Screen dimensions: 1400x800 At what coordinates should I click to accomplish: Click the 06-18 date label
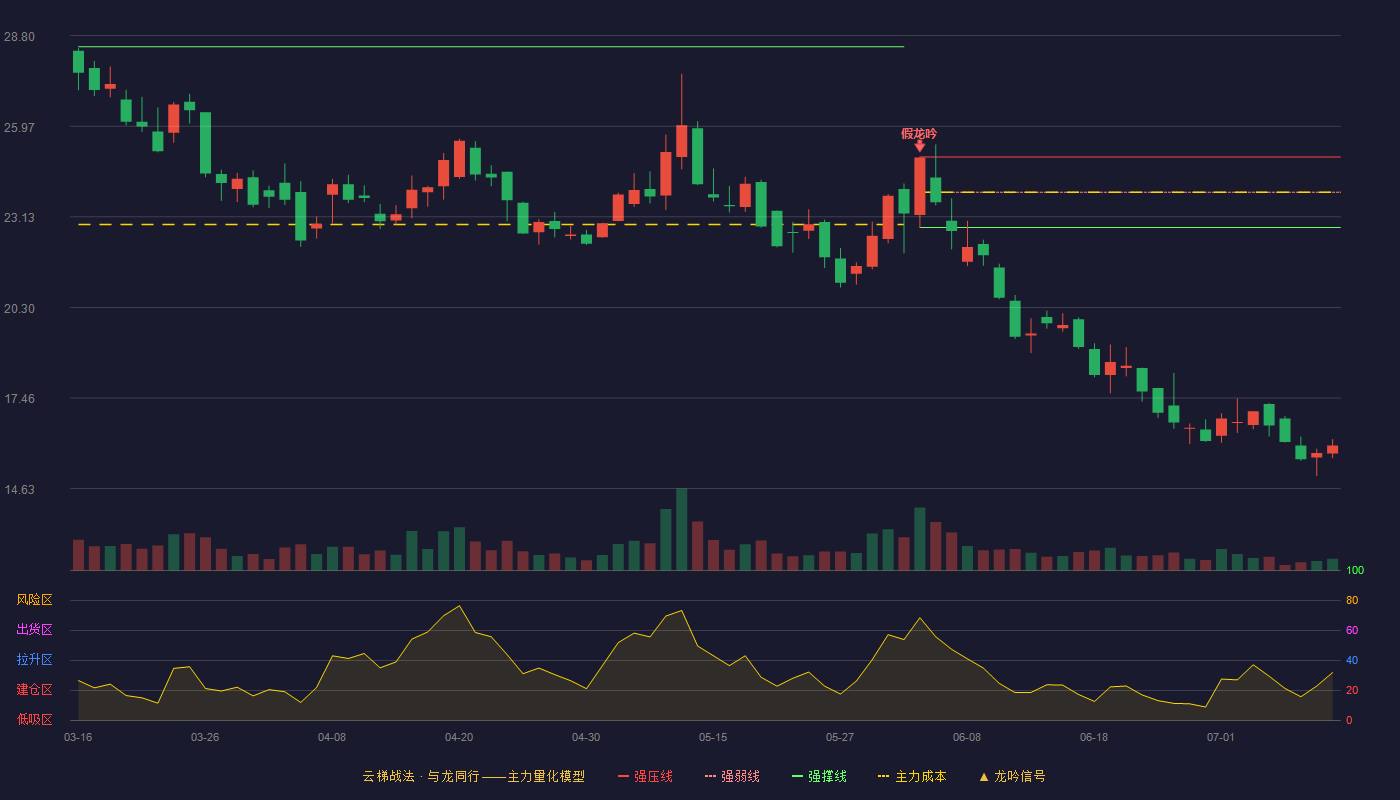[x=1094, y=737]
